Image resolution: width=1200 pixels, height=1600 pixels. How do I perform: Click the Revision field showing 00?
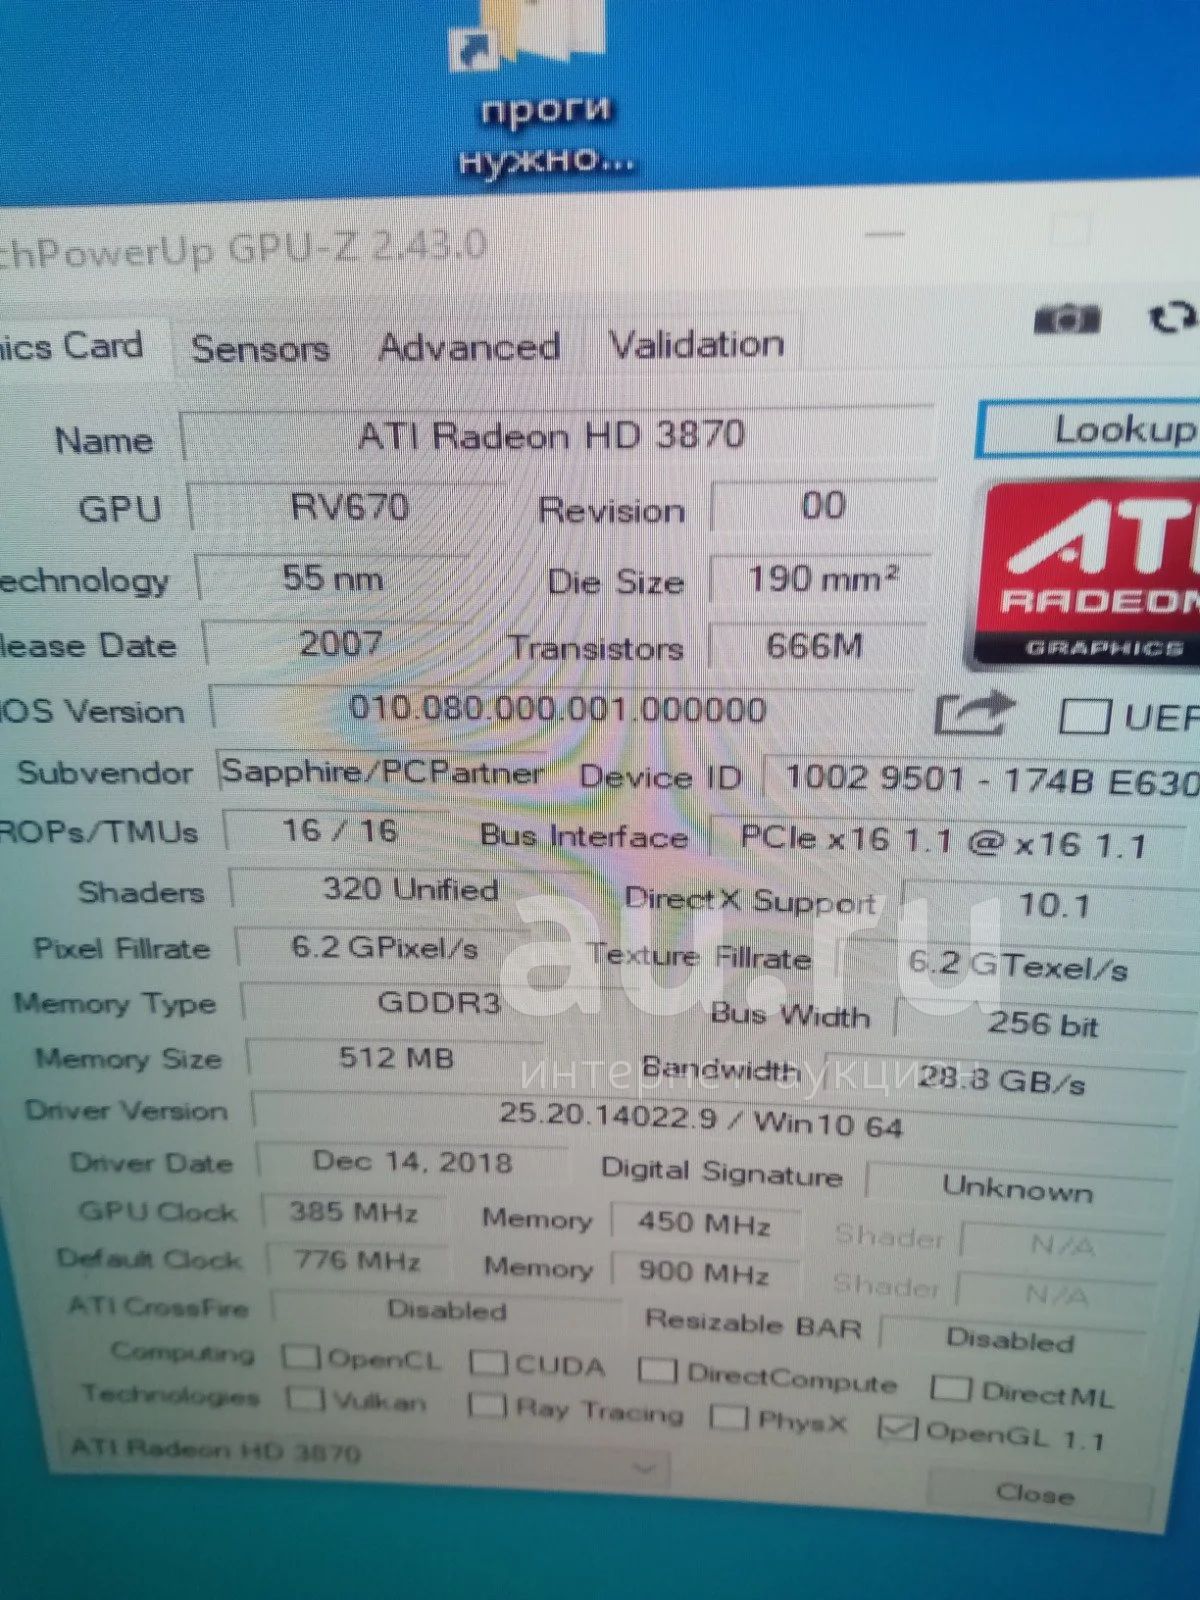click(823, 506)
